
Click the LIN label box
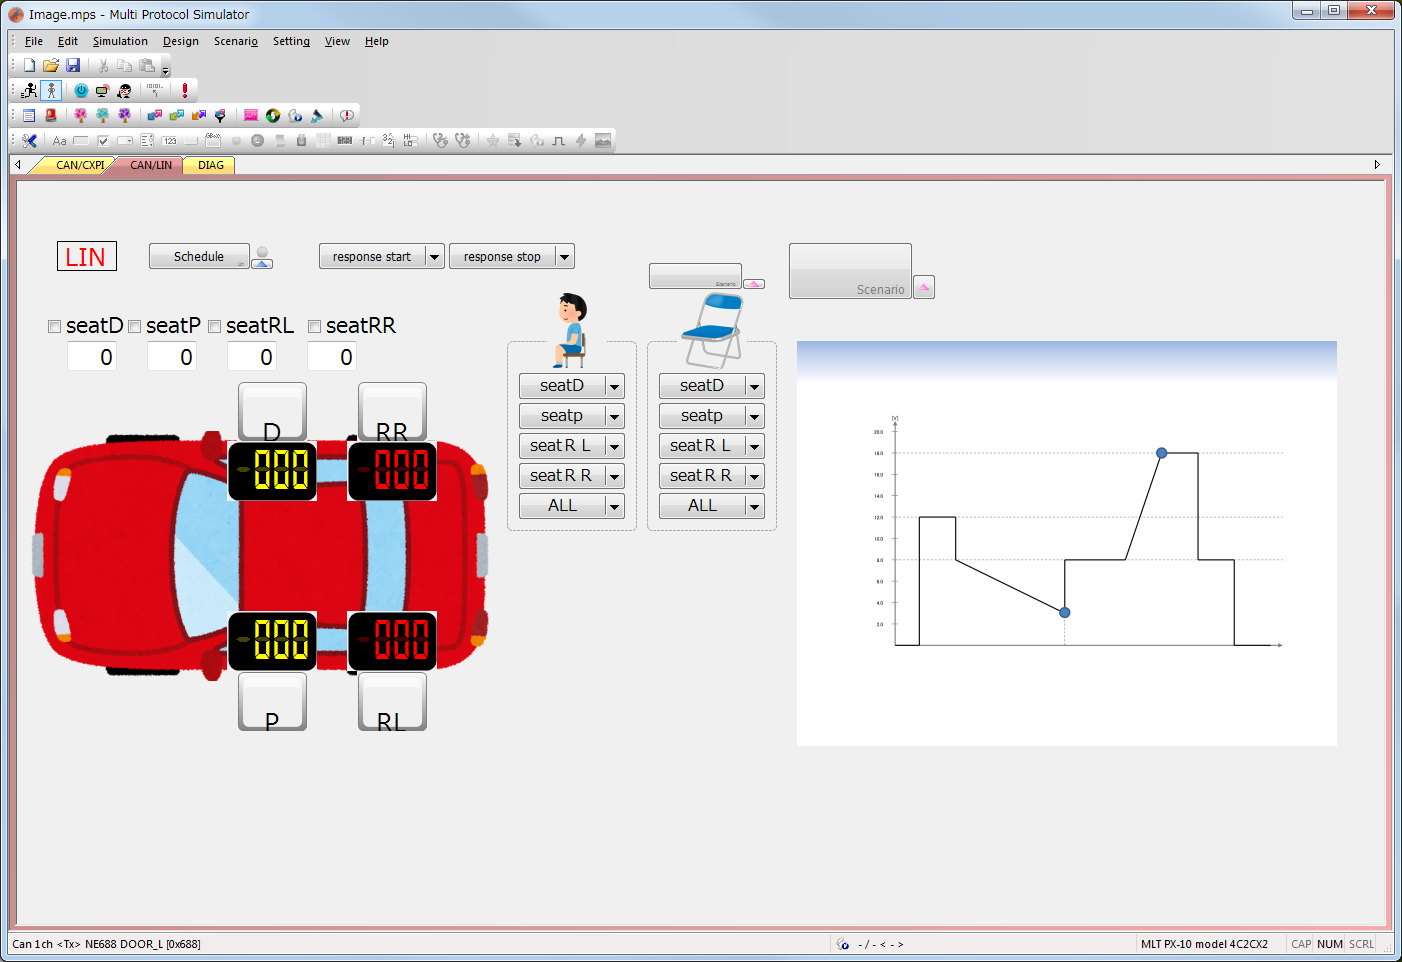(x=87, y=257)
